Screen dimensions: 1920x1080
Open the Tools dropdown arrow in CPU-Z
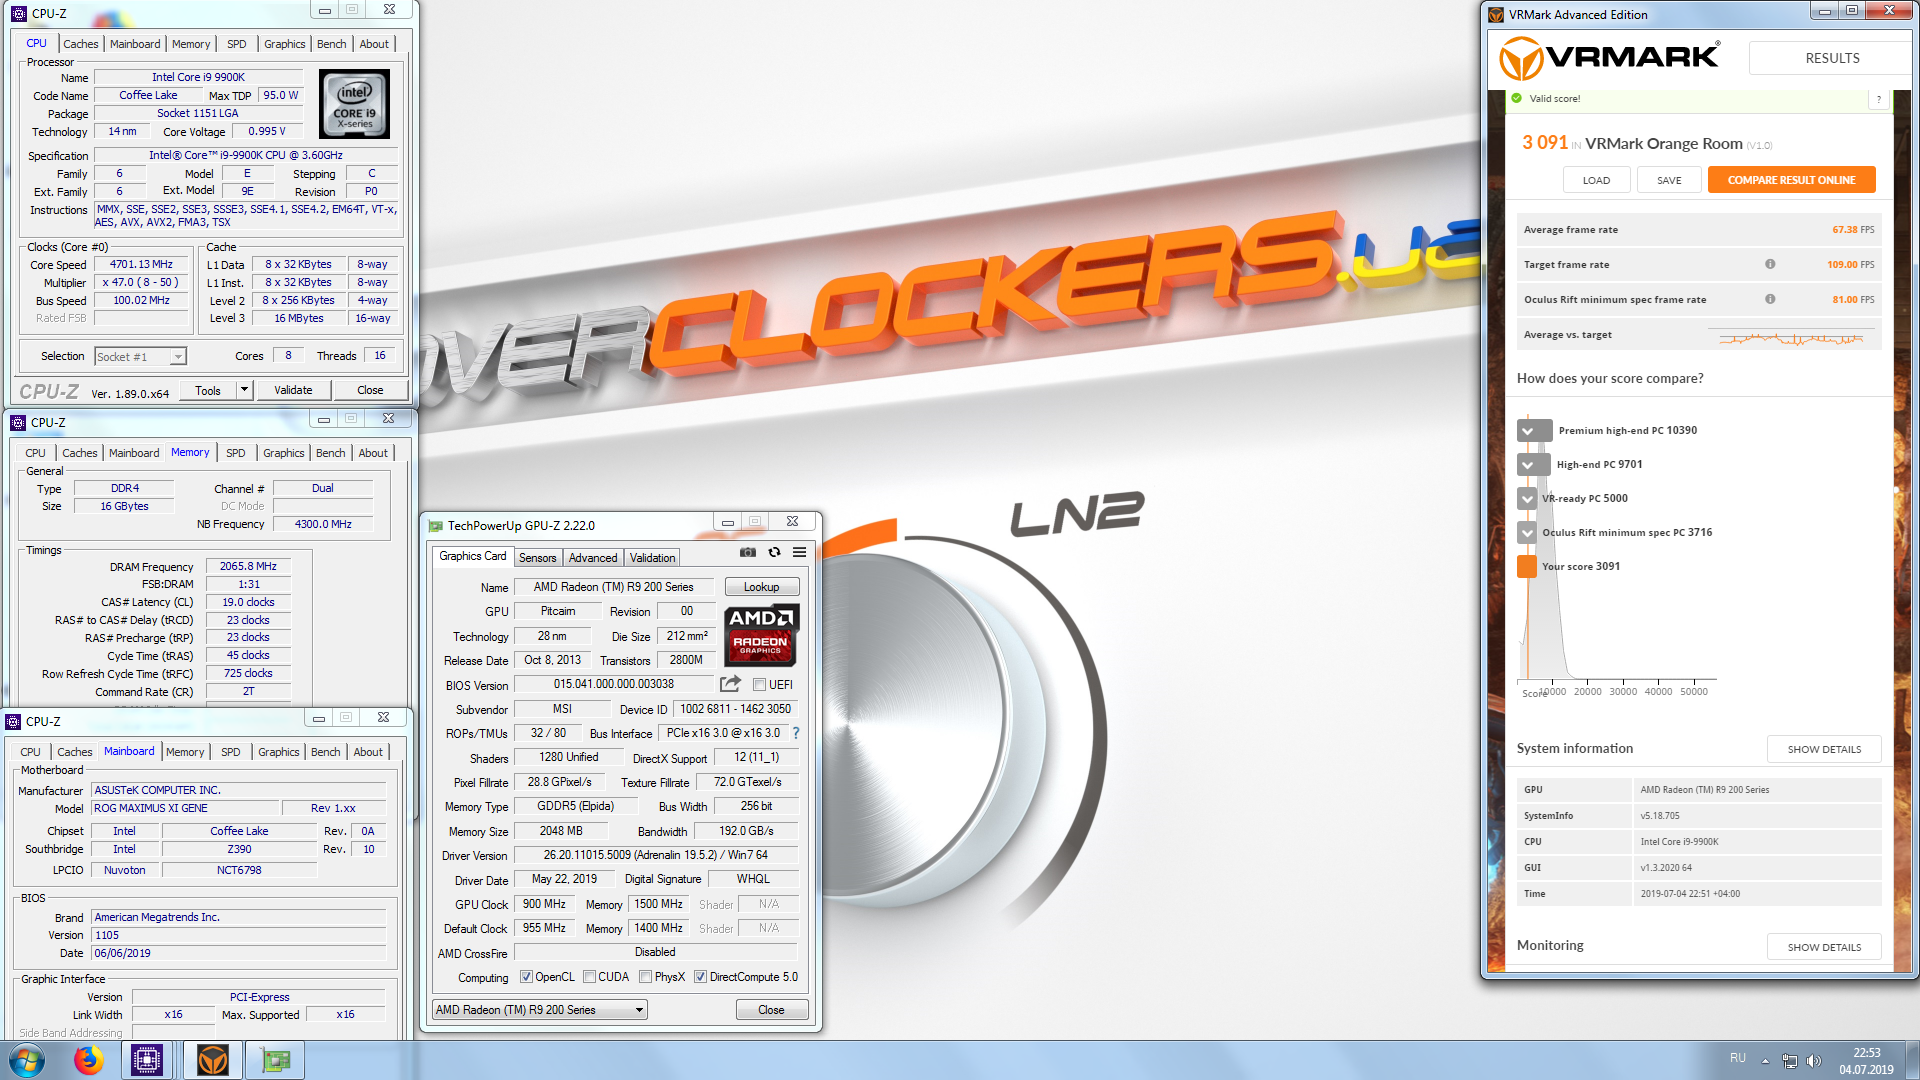coord(244,390)
